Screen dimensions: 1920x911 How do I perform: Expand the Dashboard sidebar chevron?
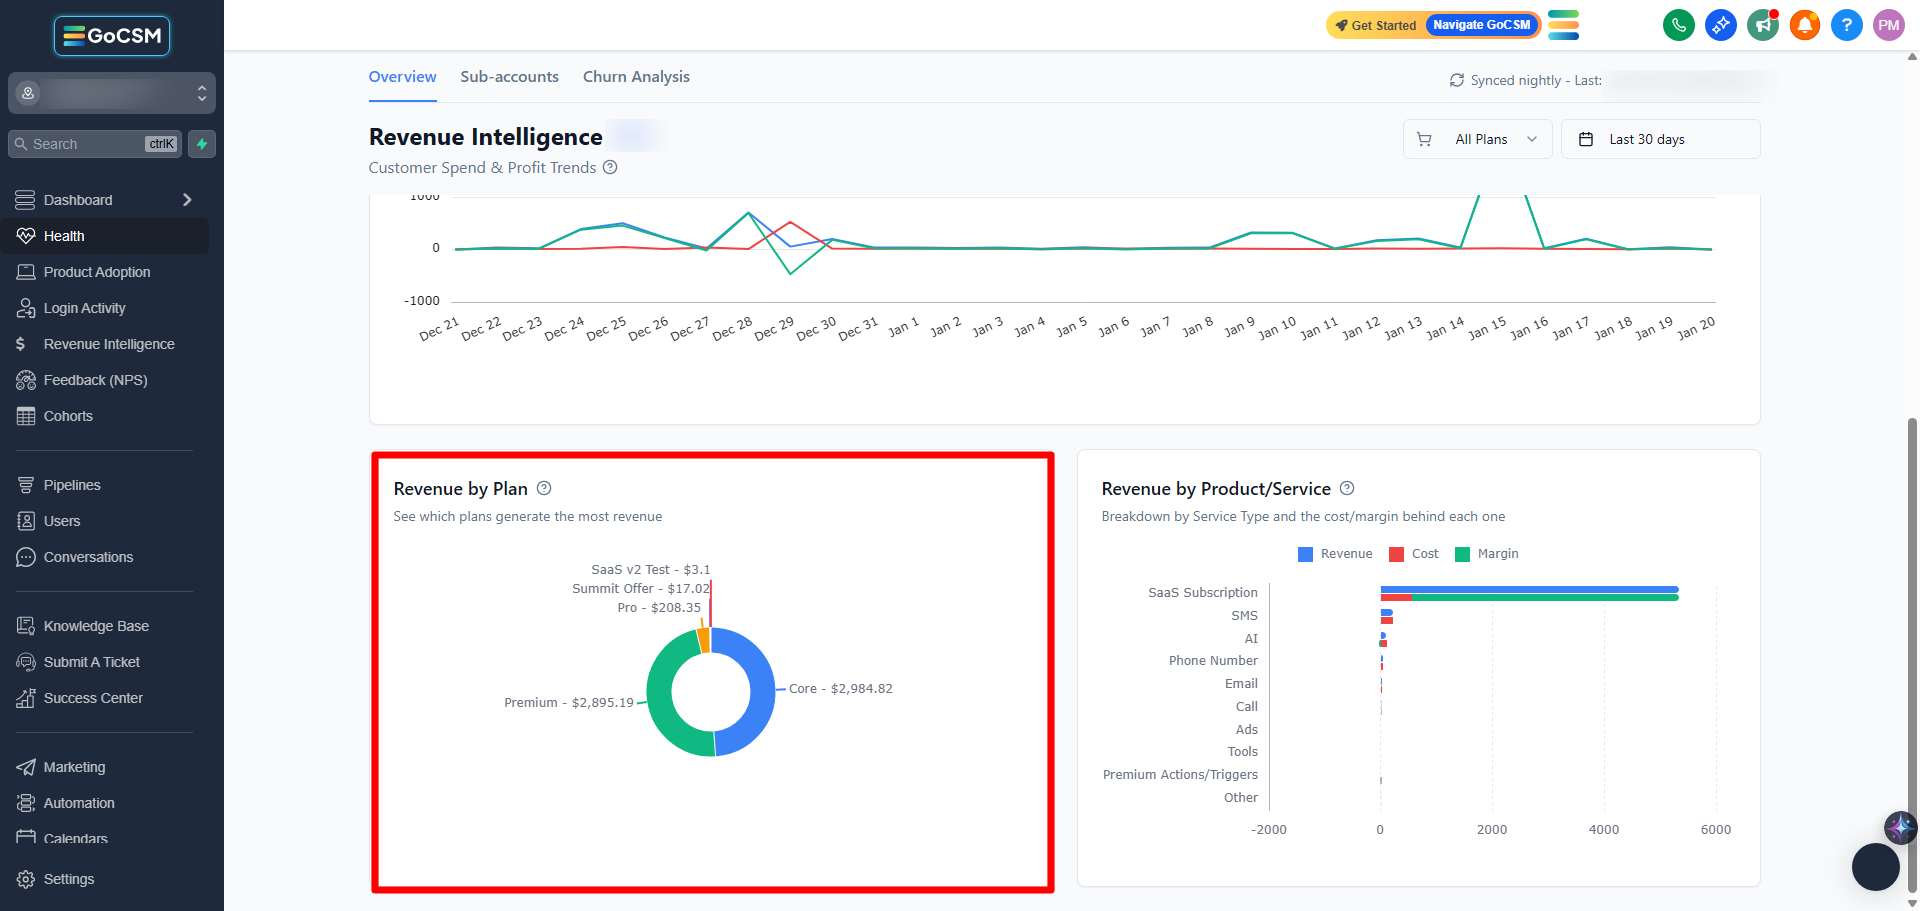(x=187, y=200)
